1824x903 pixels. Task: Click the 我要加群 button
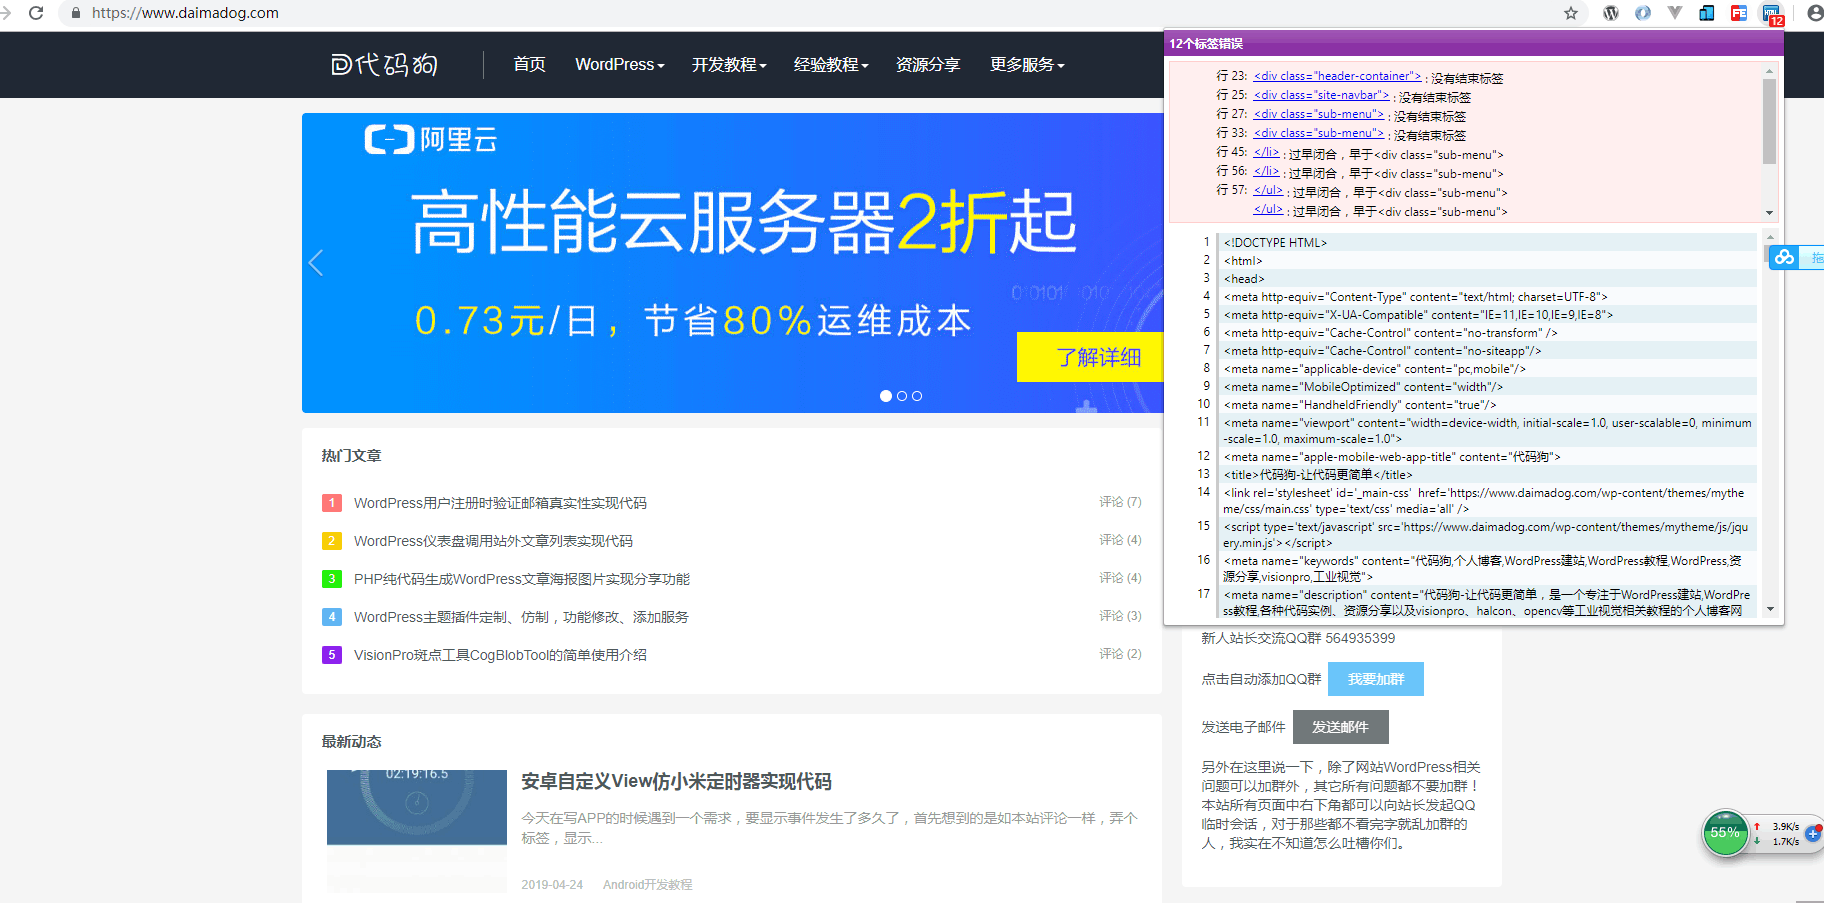[1375, 679]
